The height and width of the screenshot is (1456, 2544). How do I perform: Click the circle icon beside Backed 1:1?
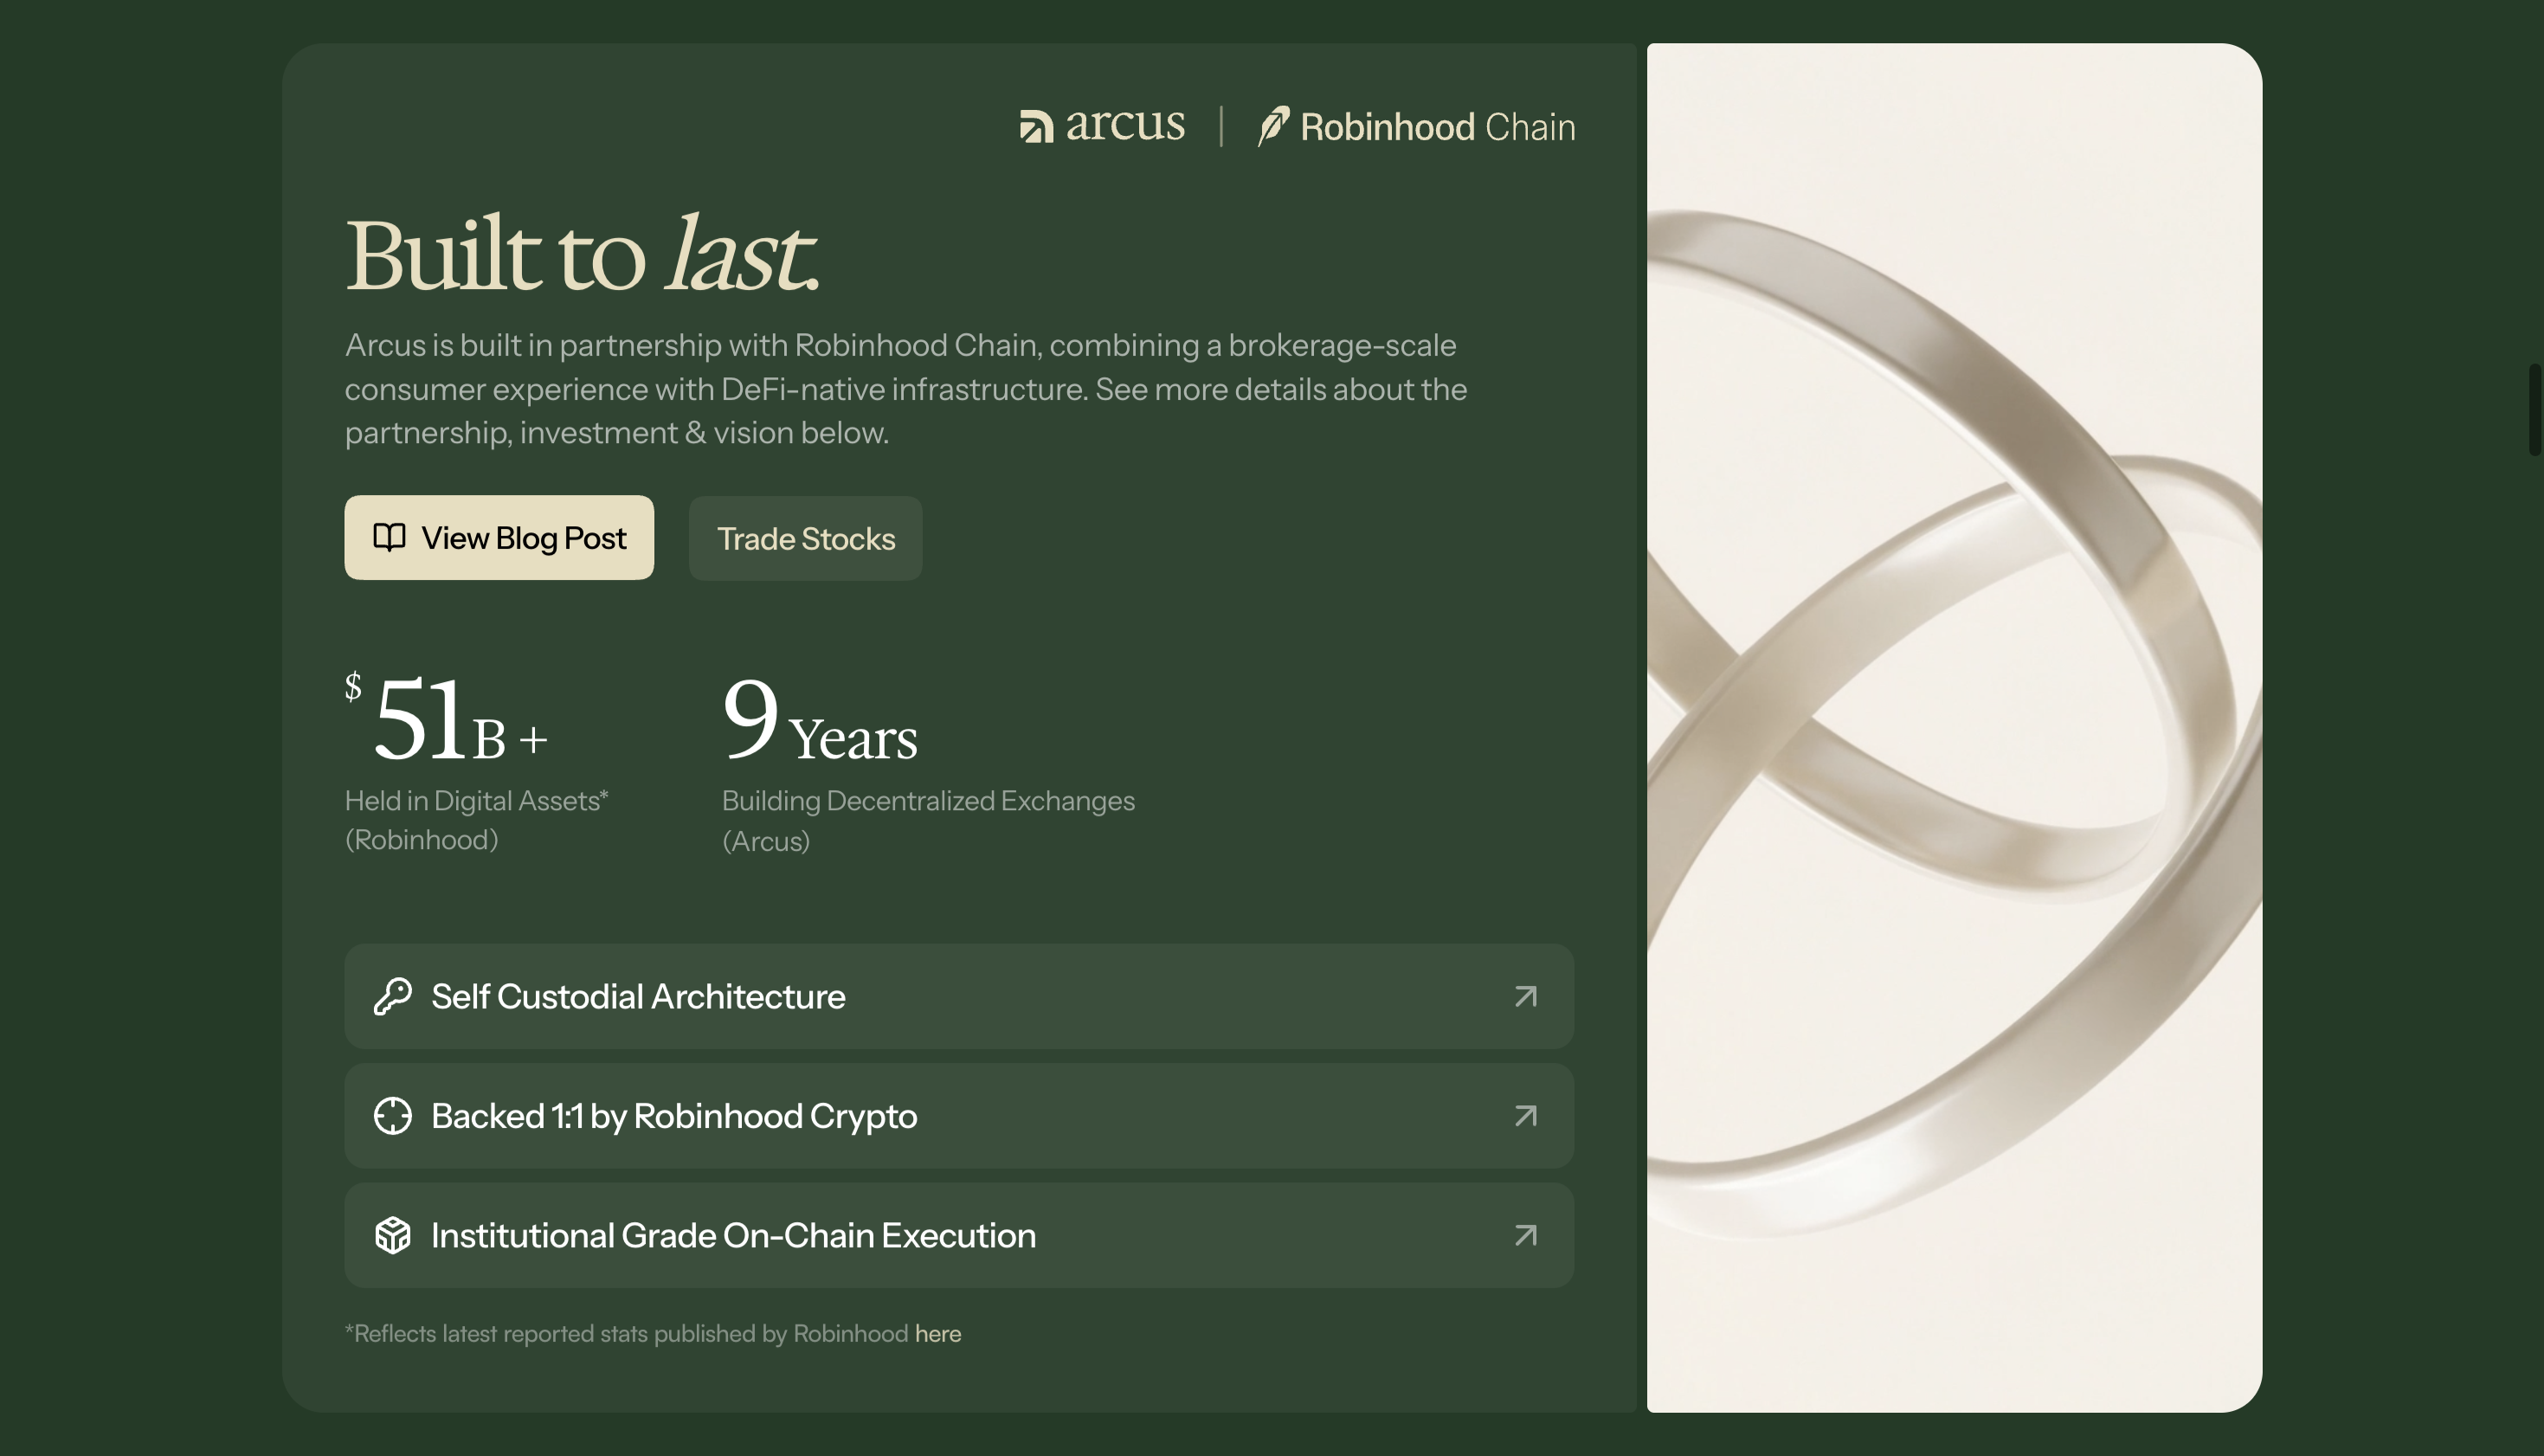pos(393,1116)
